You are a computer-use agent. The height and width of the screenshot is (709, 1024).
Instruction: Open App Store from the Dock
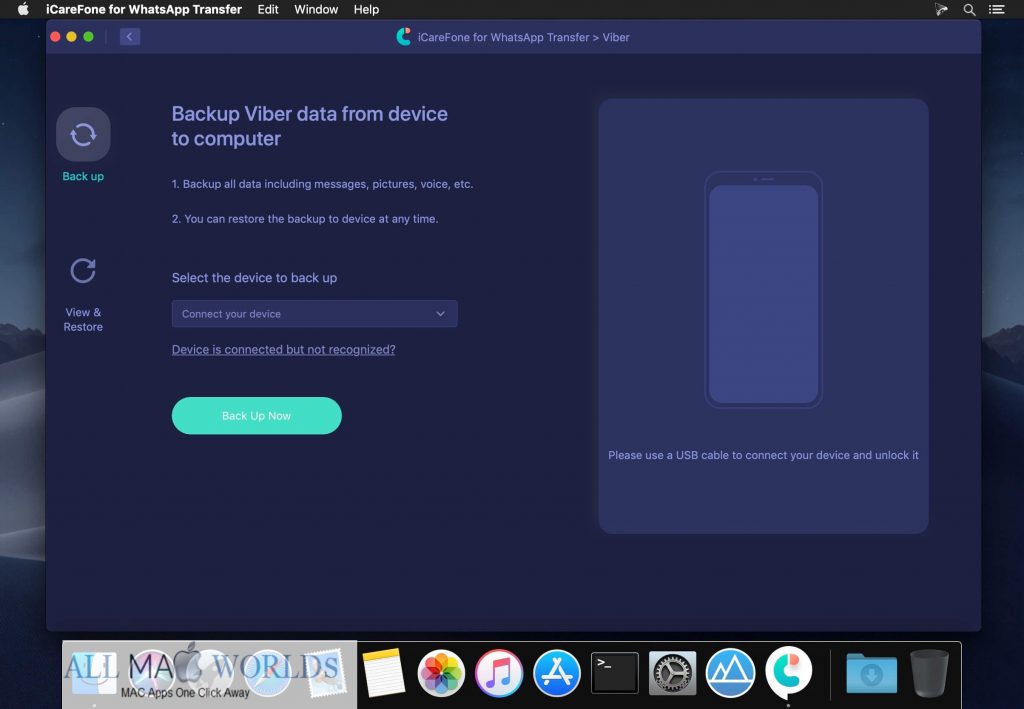556,673
